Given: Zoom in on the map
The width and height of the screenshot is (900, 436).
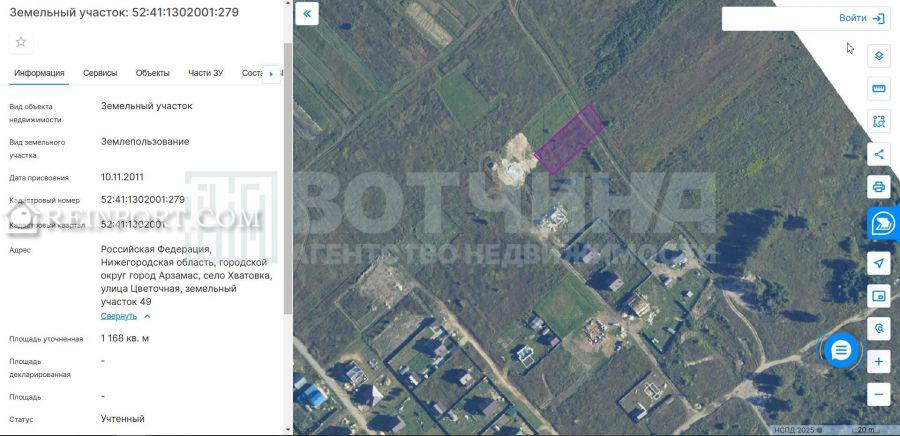Looking at the screenshot, I should tap(878, 361).
